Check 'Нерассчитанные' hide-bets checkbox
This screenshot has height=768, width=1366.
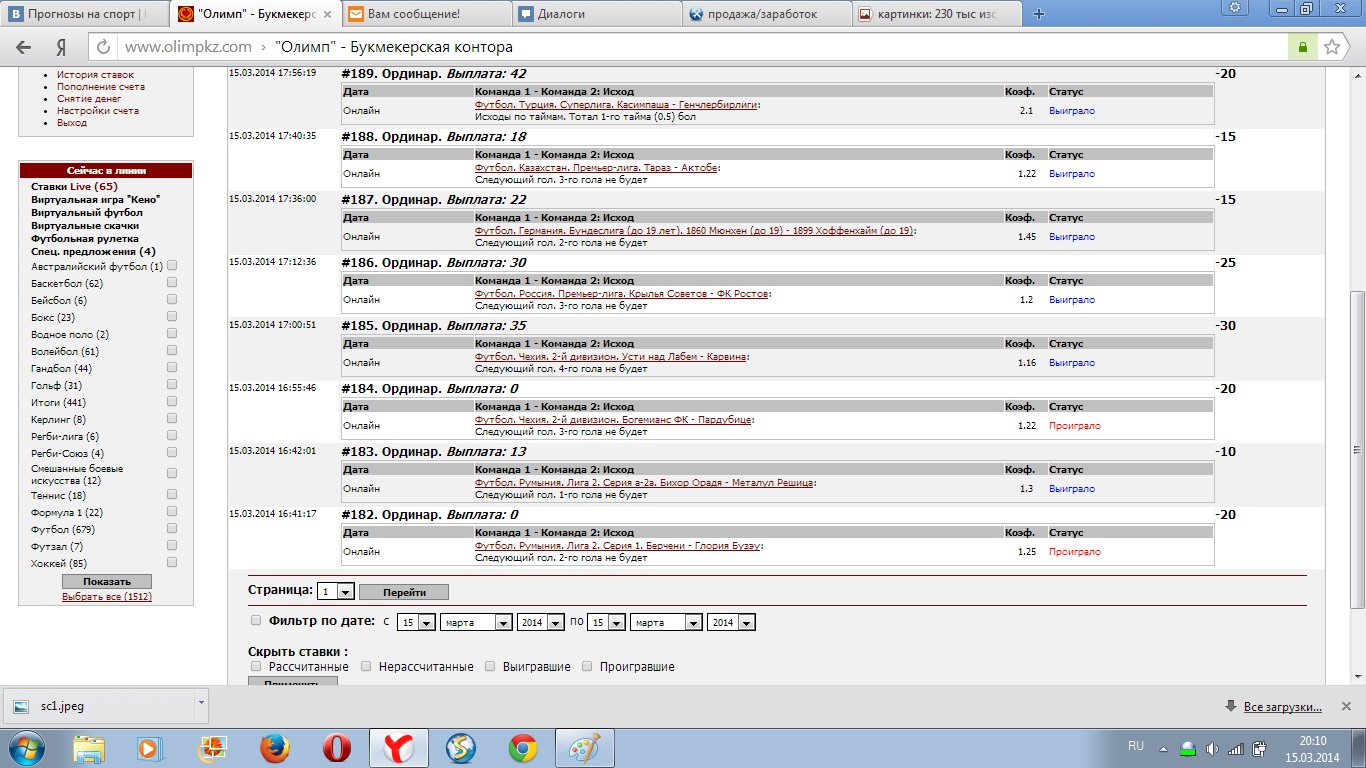pos(366,666)
